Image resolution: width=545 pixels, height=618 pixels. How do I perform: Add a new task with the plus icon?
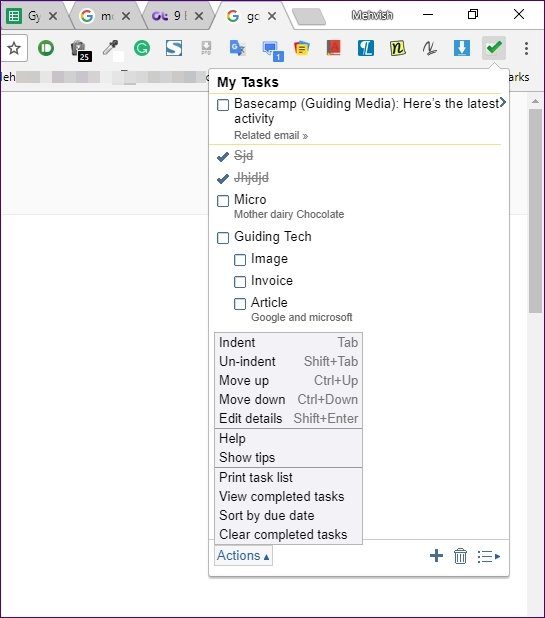coord(436,556)
